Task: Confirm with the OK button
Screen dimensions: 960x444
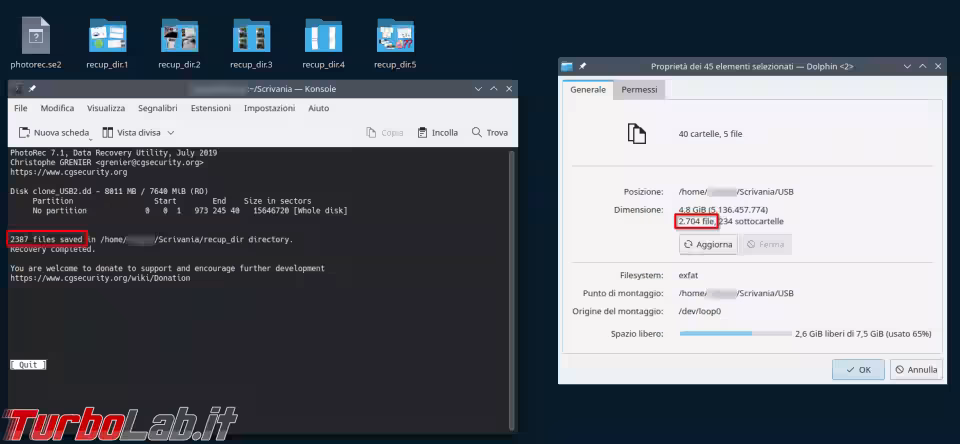Action: click(858, 370)
